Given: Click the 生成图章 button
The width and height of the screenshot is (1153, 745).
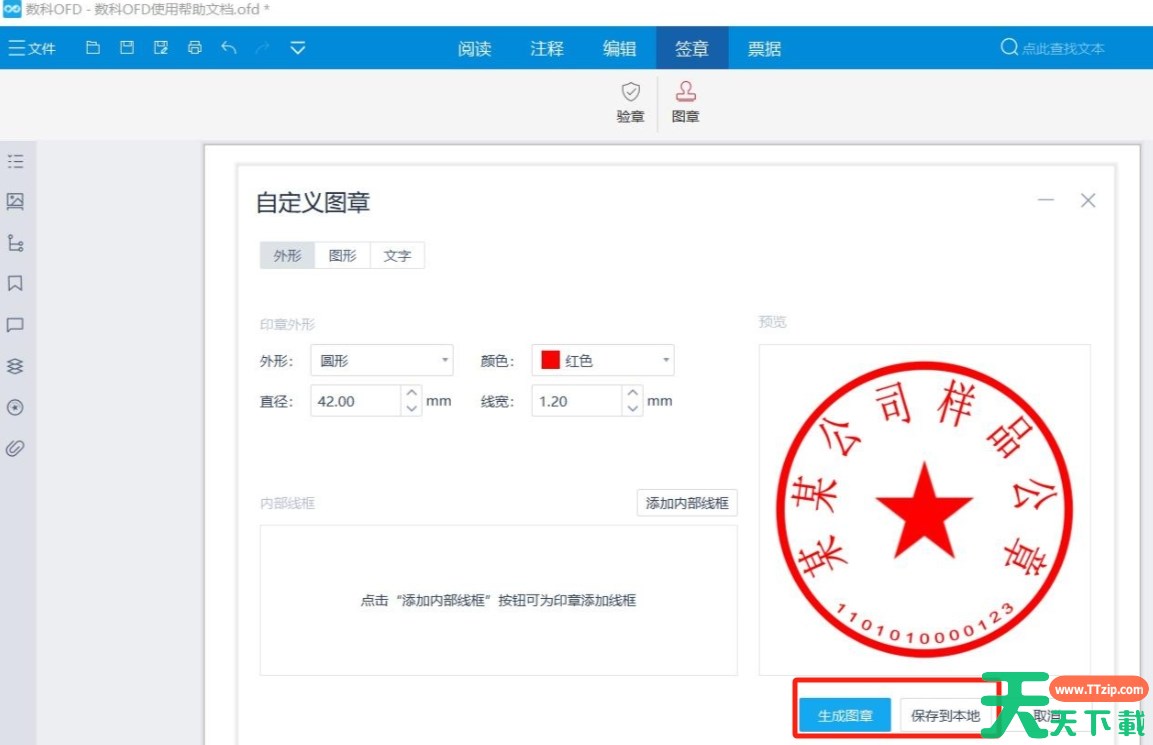Looking at the screenshot, I should click(845, 716).
